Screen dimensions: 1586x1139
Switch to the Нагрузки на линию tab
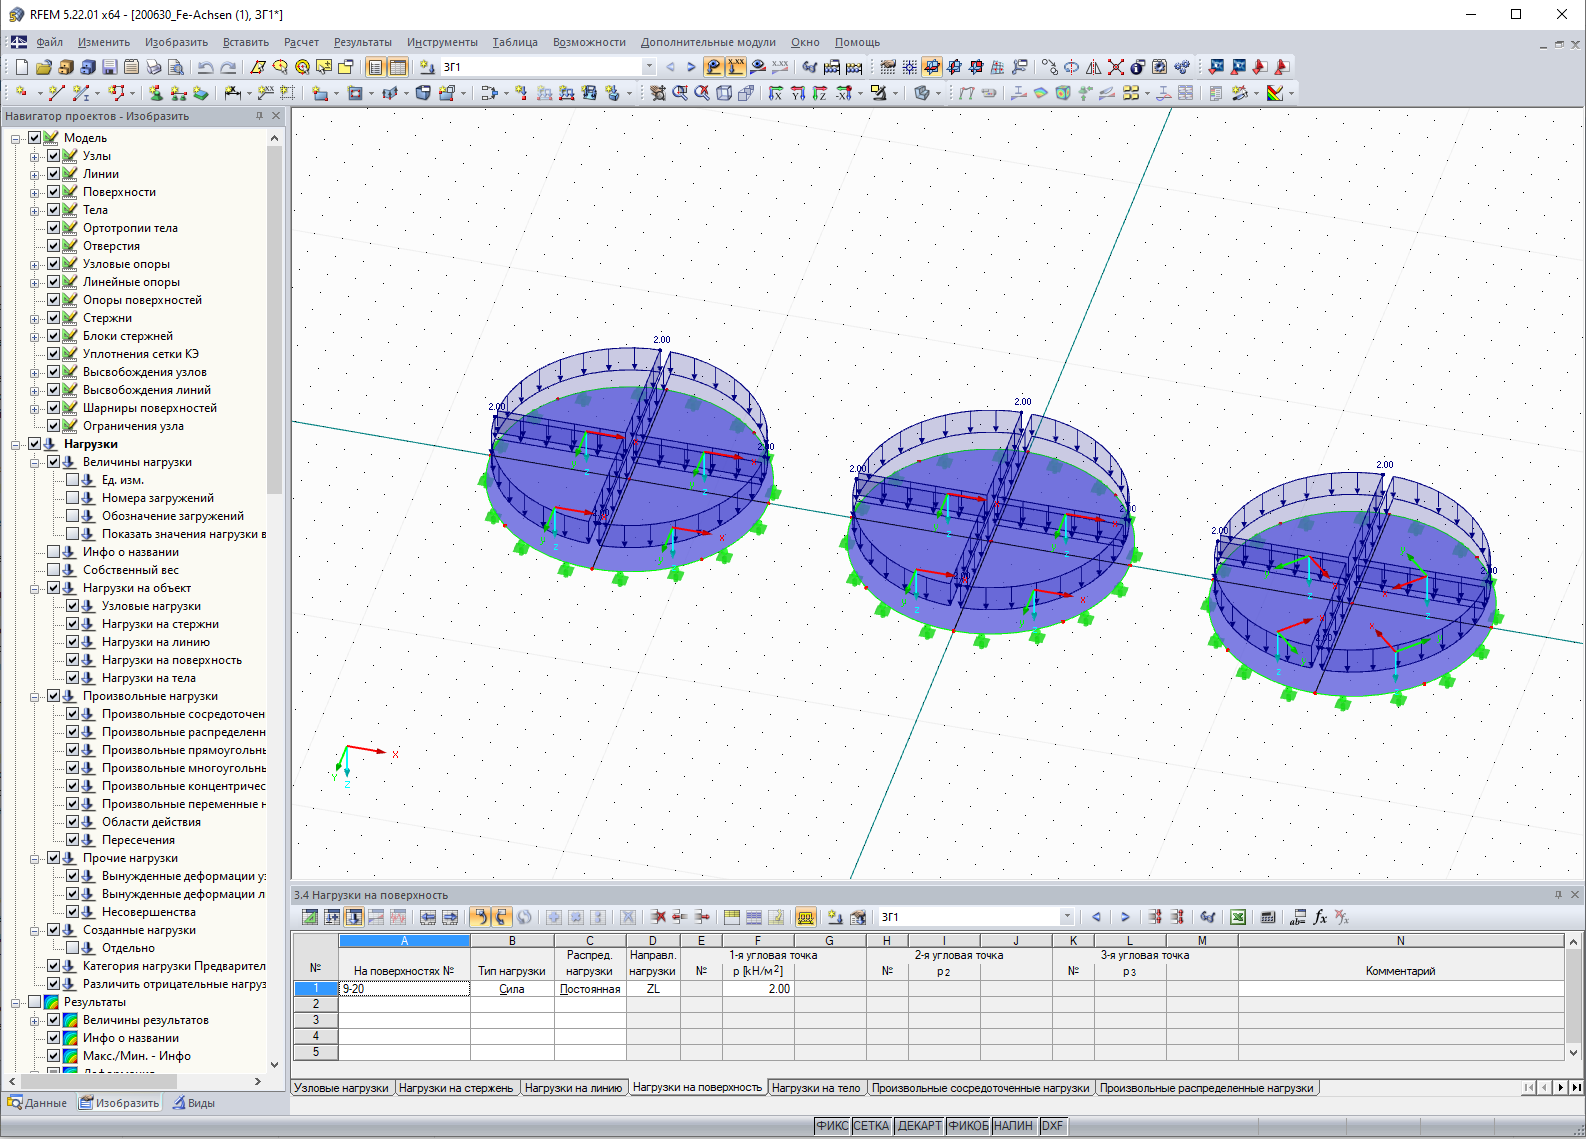[x=573, y=1088]
